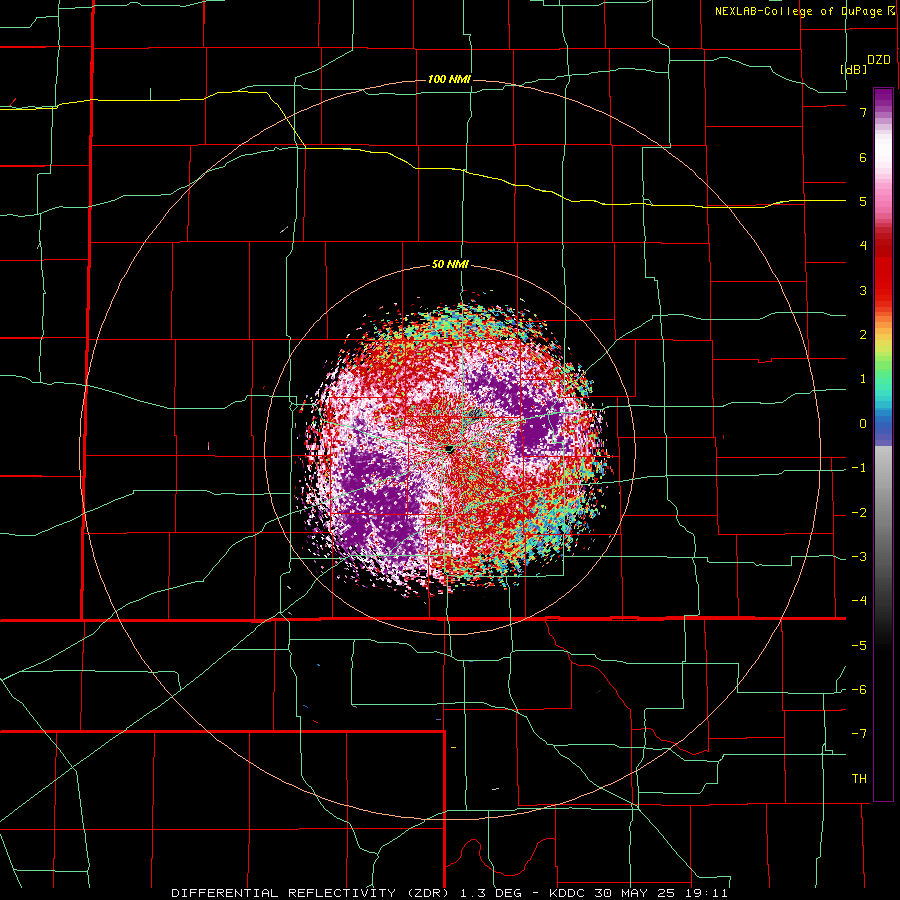This screenshot has width=900, height=900.
Task: Click the "-3" value on the color scale
Action: point(859,557)
